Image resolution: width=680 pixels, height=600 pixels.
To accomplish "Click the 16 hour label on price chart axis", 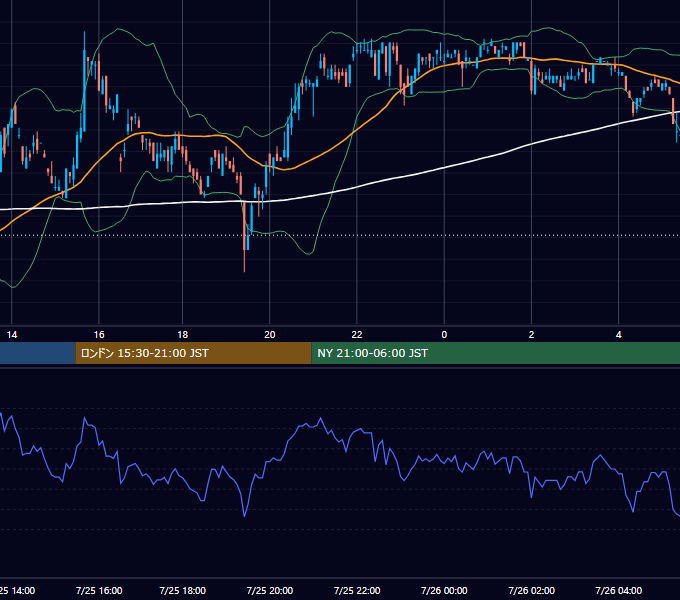I will tap(99, 335).
